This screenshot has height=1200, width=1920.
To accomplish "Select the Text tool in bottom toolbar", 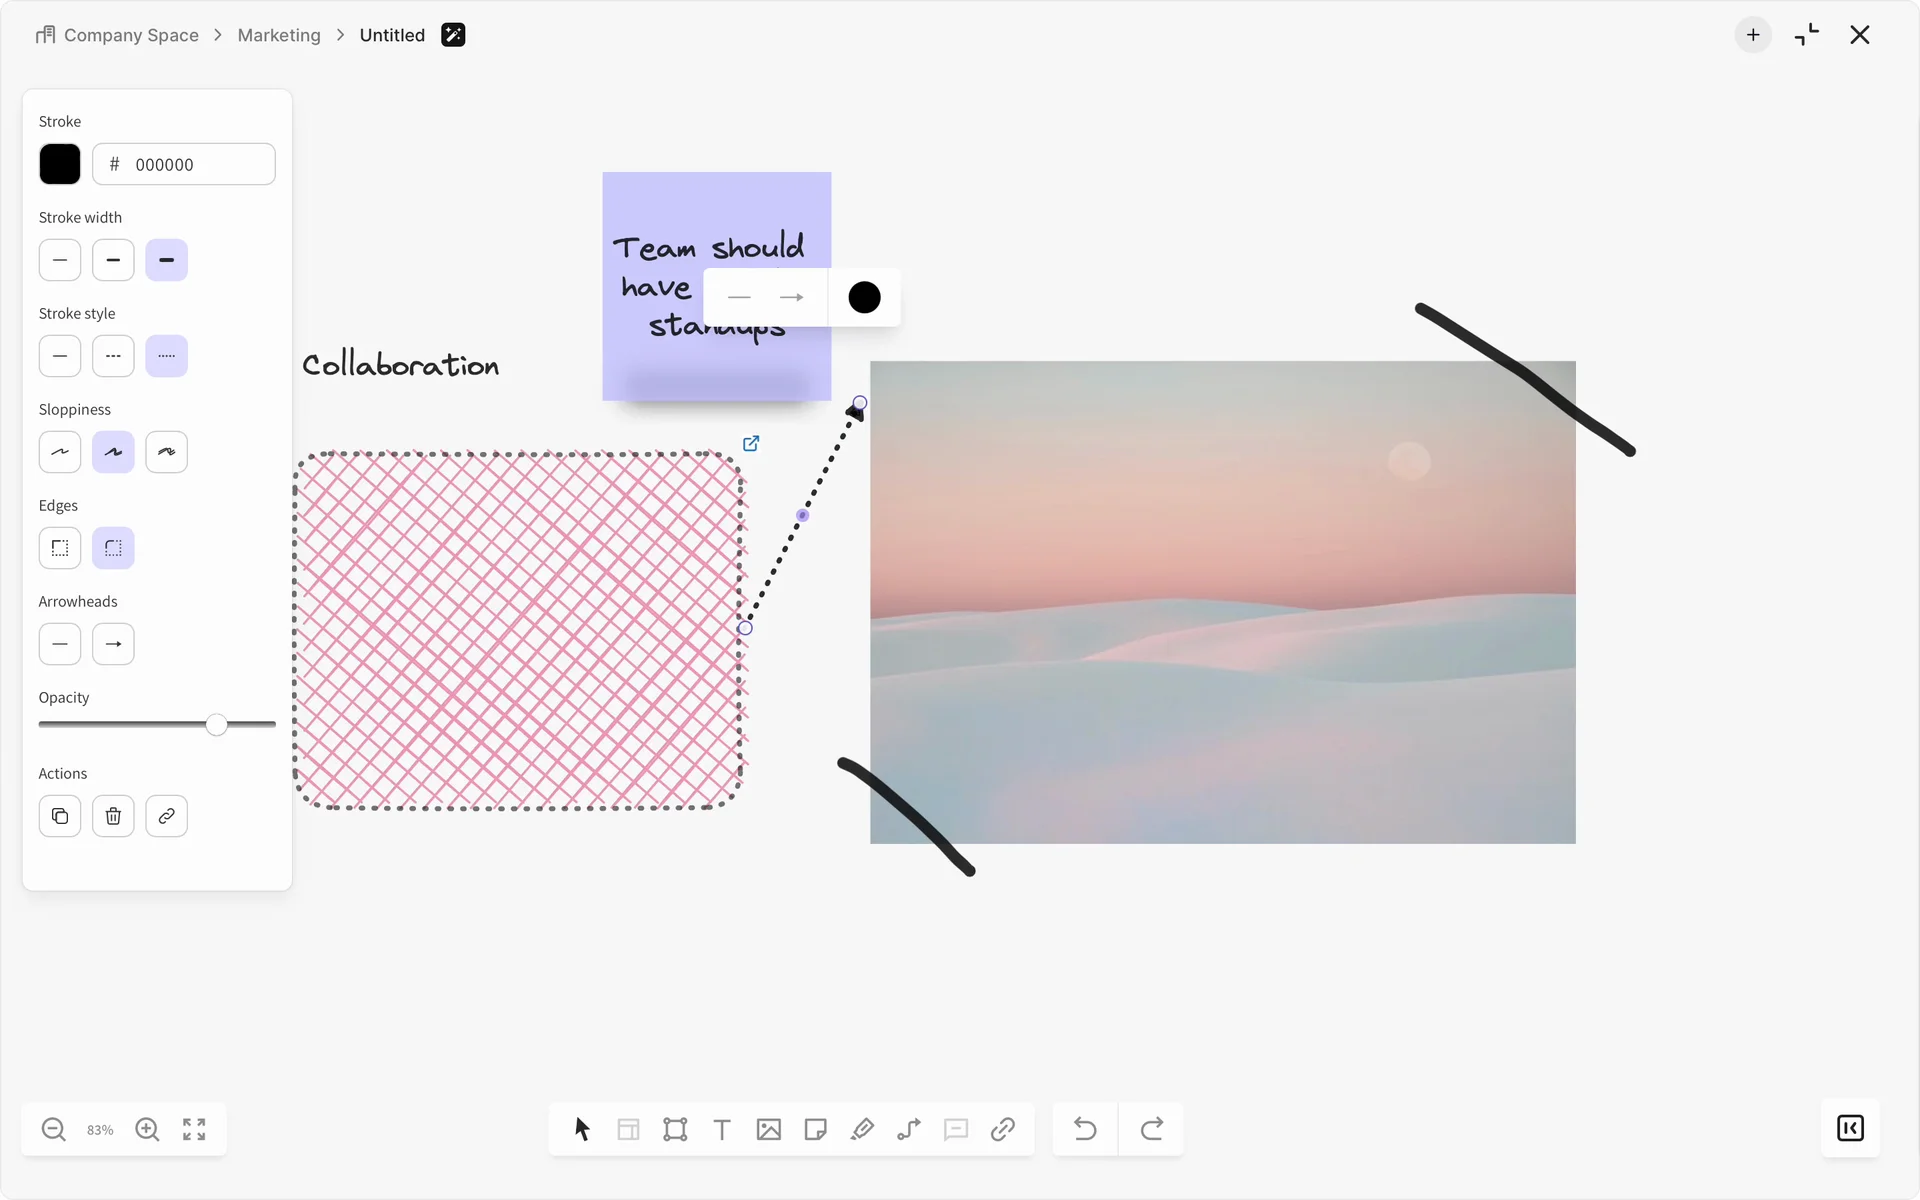I will click(x=721, y=1129).
